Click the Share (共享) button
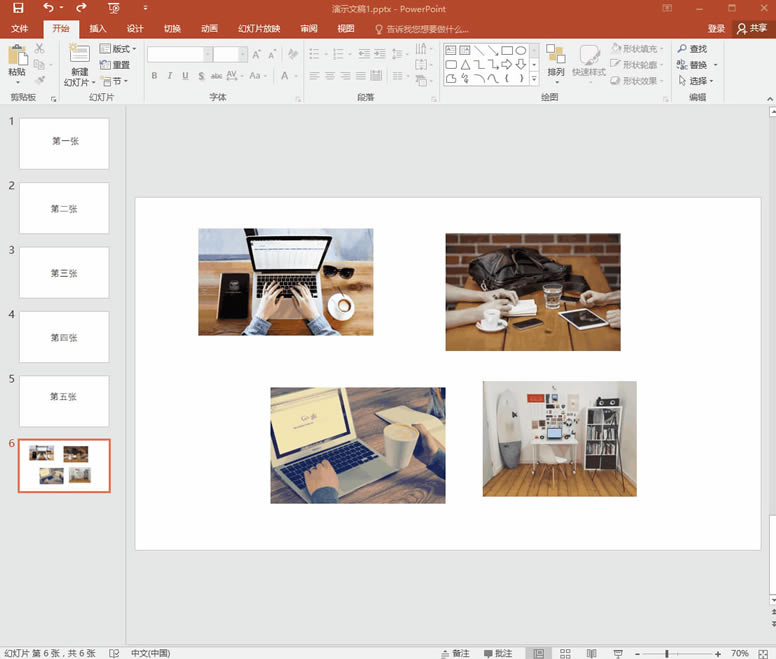This screenshot has height=659, width=776. pos(751,29)
